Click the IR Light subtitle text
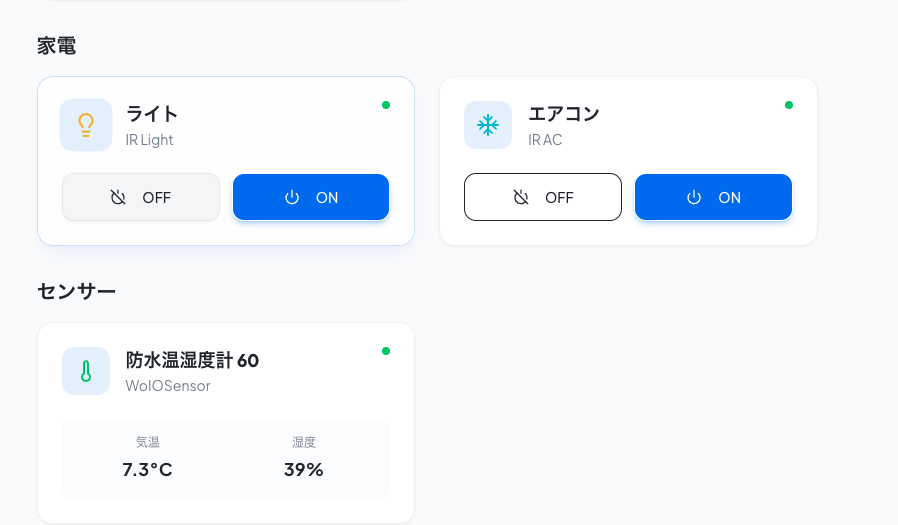The height and width of the screenshot is (525, 898). click(x=149, y=140)
